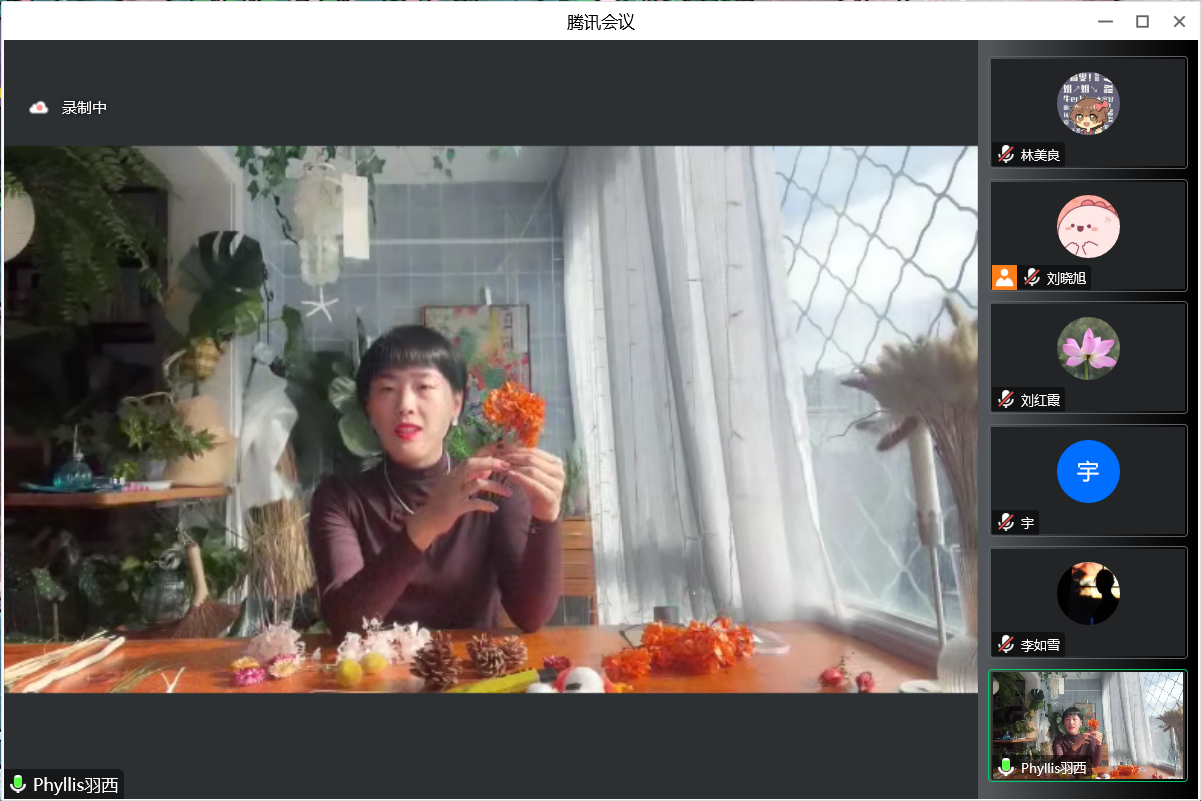Select 刘红霞's lotus flower avatar
The height and width of the screenshot is (801, 1201).
click(x=1088, y=348)
